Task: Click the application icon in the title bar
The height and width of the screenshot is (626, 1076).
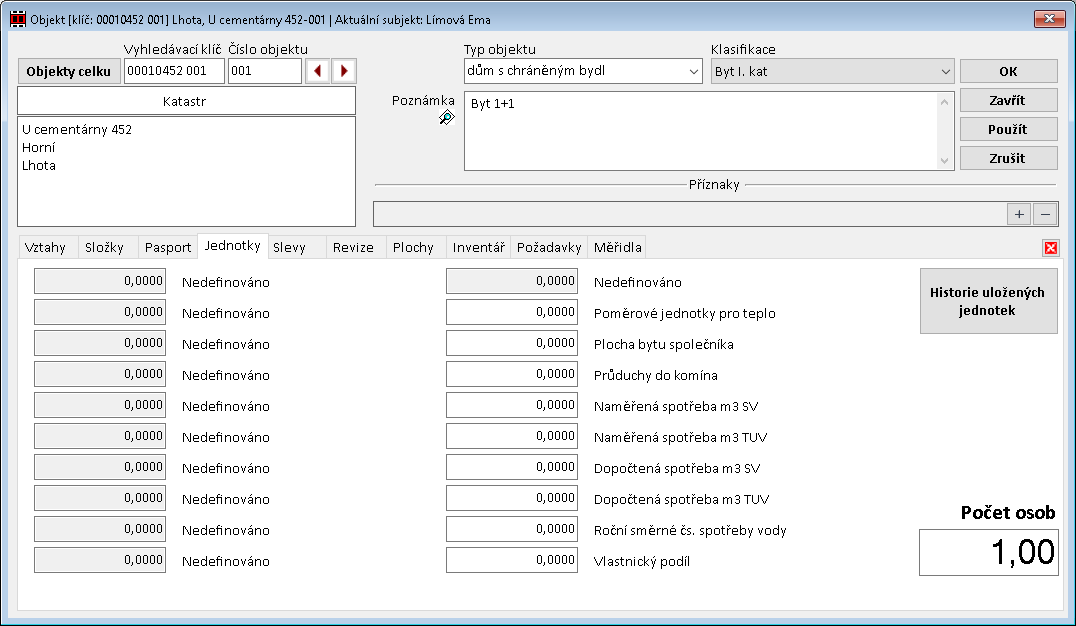Action: coord(16,19)
